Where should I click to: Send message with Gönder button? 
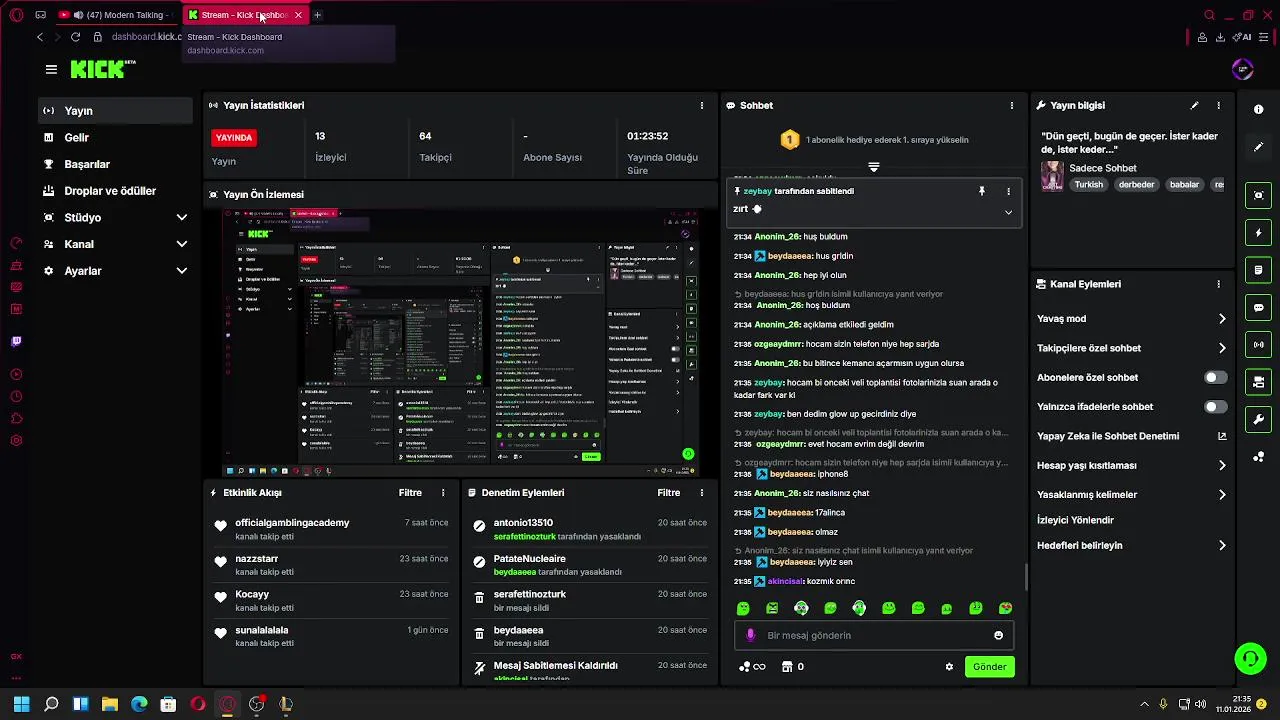(x=990, y=667)
